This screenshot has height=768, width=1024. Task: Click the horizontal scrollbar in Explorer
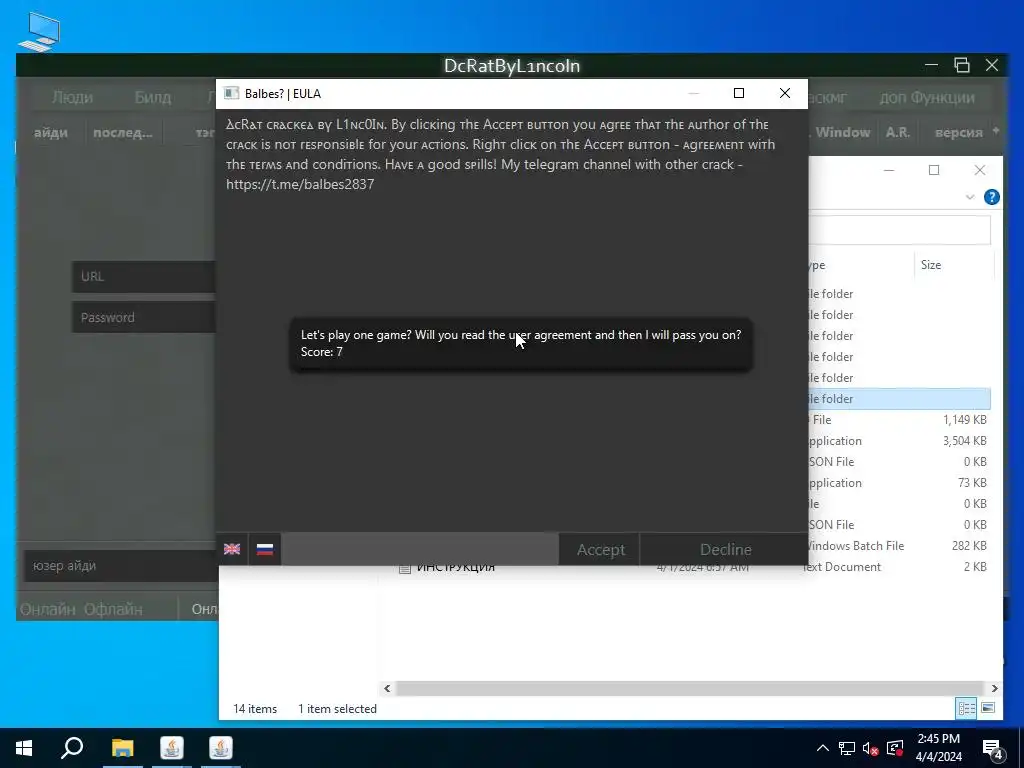[690, 688]
